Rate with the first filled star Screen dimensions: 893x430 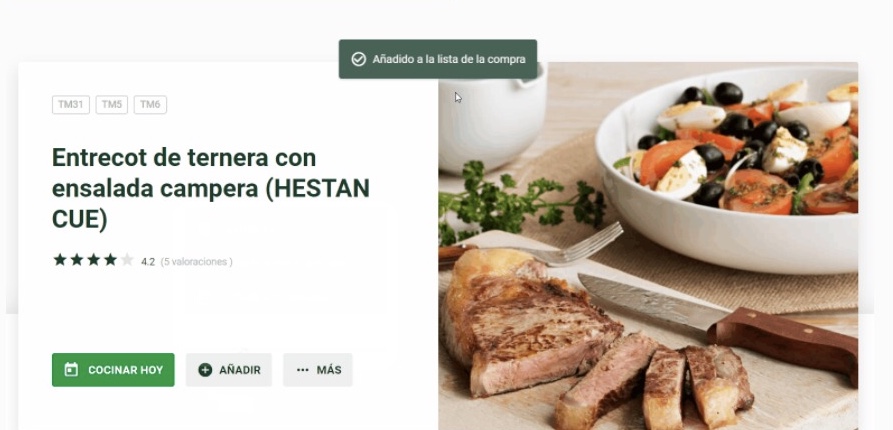[60, 260]
